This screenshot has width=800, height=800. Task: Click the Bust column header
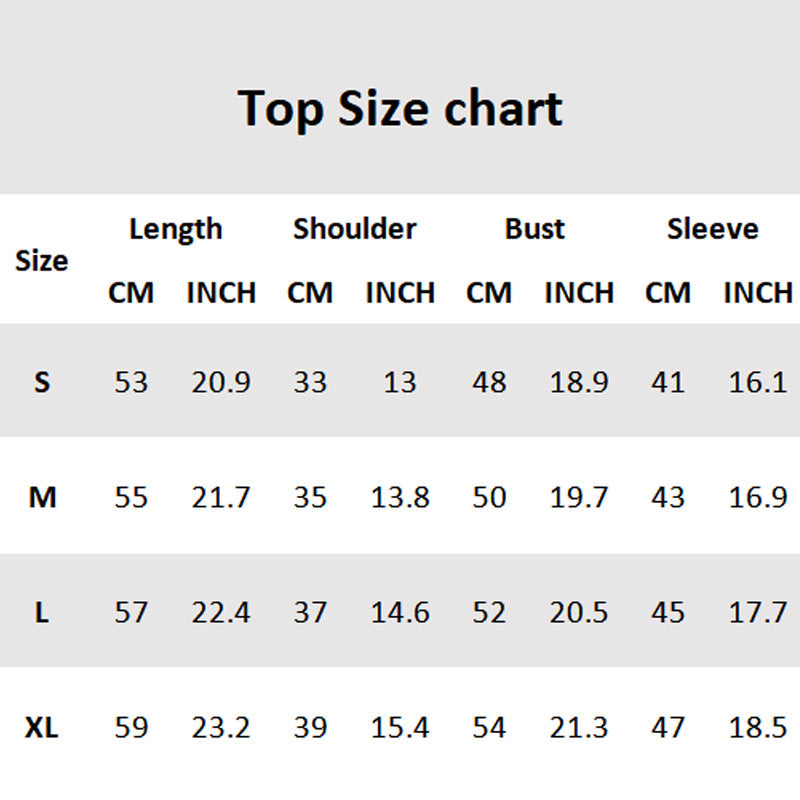tap(534, 229)
